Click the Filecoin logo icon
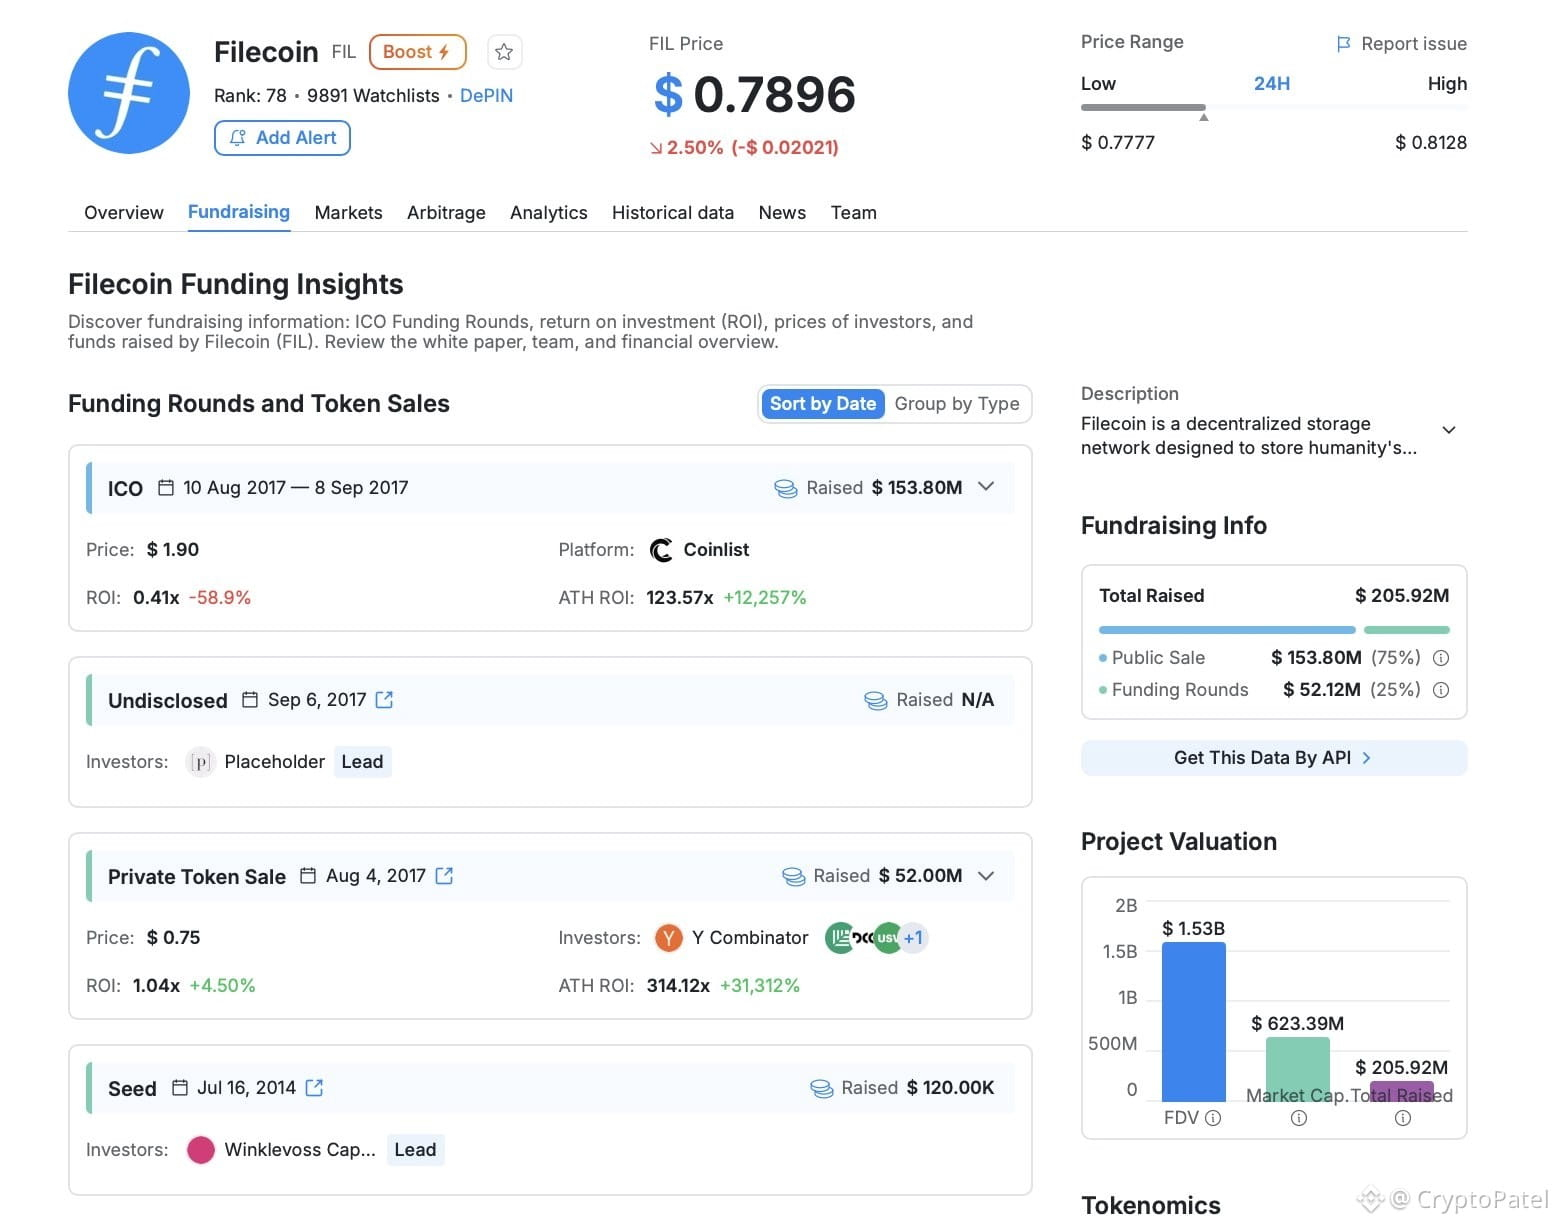 click(x=129, y=93)
